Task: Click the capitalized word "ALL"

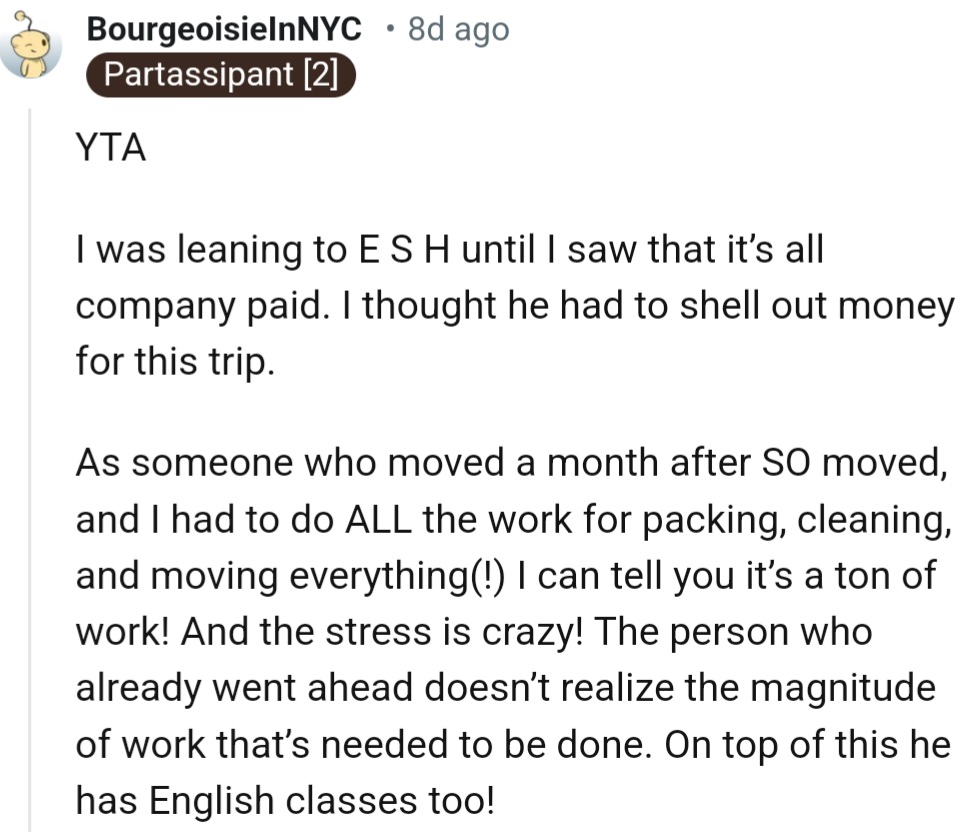Action: [381, 519]
